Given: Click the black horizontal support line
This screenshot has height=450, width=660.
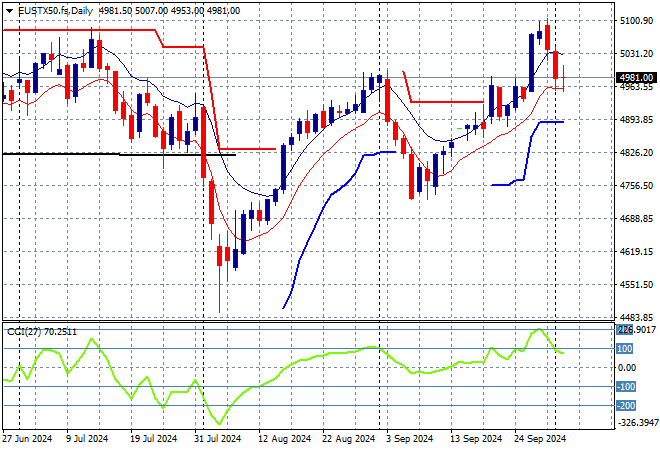Looking at the screenshot, I should 100,154.
